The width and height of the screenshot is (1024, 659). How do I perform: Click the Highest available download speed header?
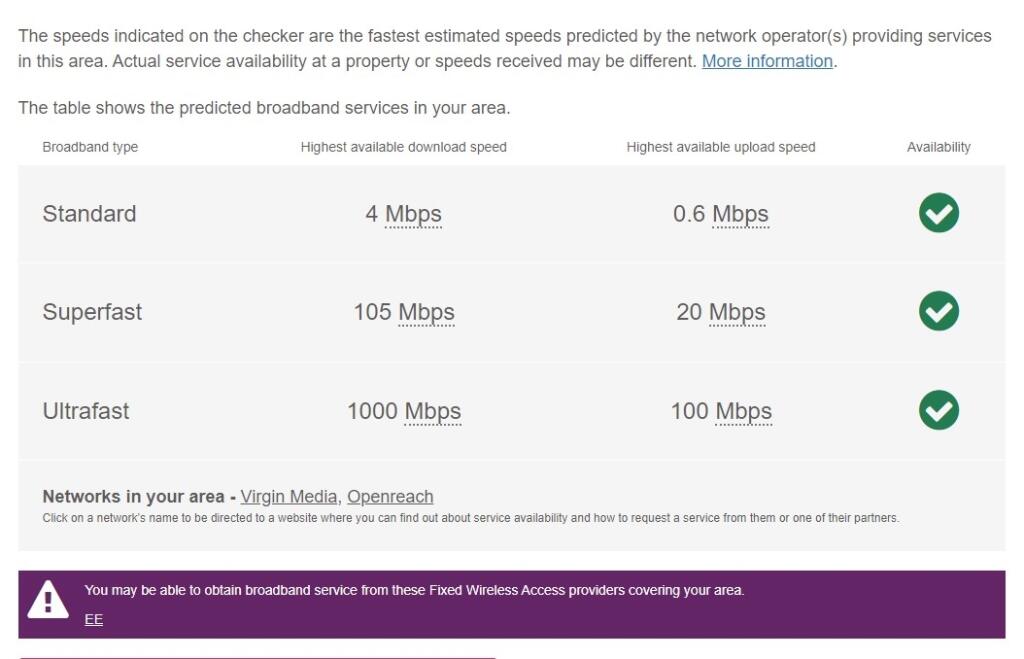tap(404, 146)
